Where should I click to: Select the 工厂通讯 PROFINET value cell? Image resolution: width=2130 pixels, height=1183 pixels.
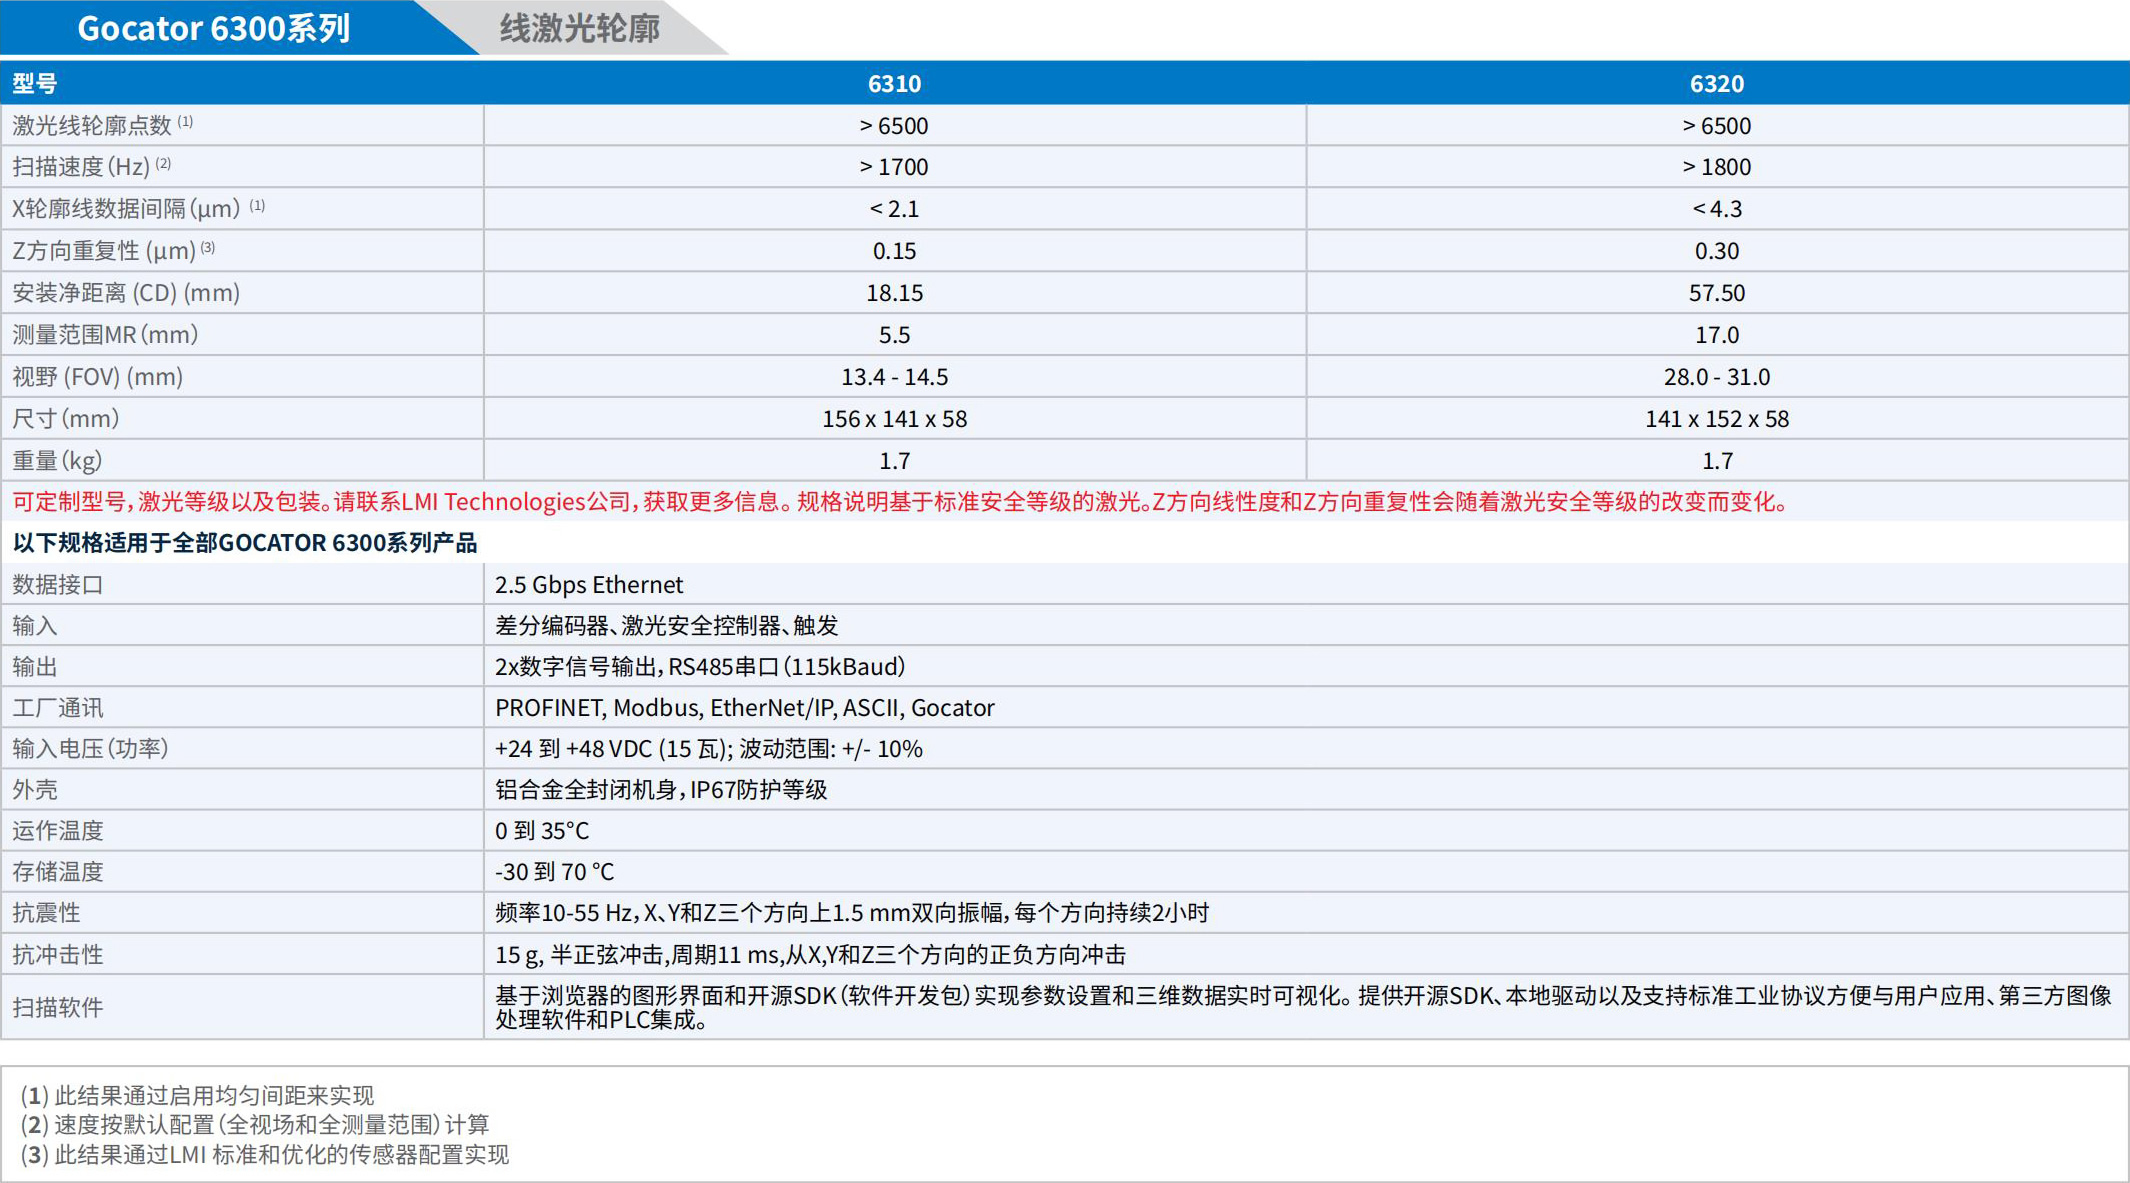pos(745,707)
